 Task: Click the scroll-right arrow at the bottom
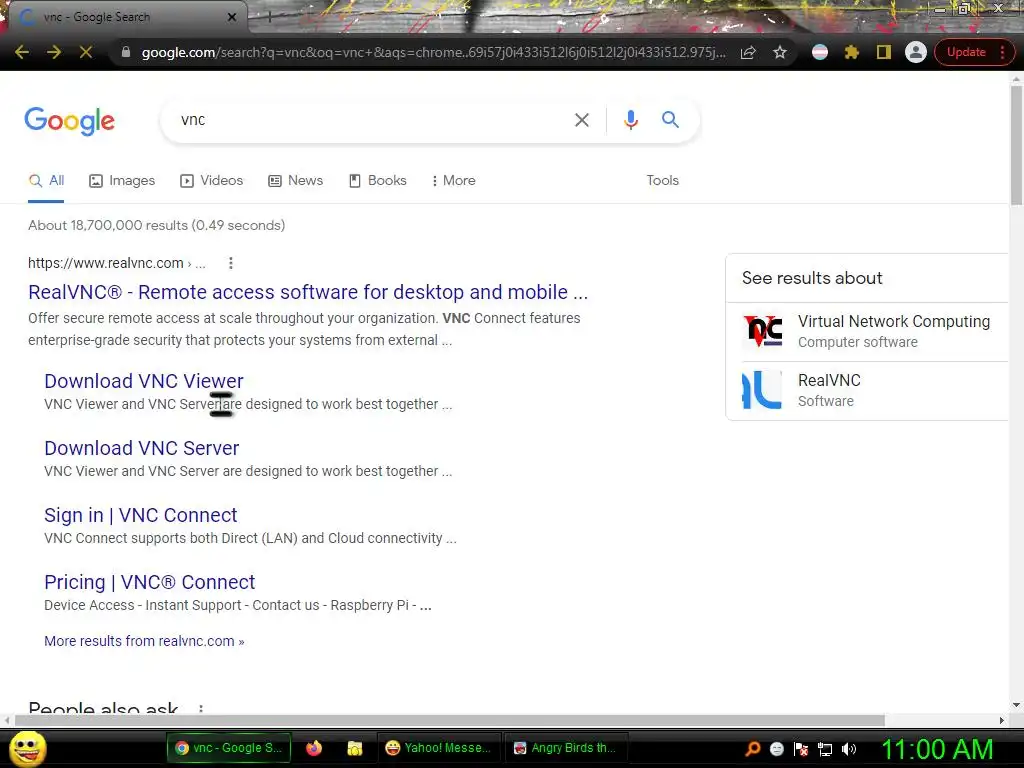tap(1002, 720)
